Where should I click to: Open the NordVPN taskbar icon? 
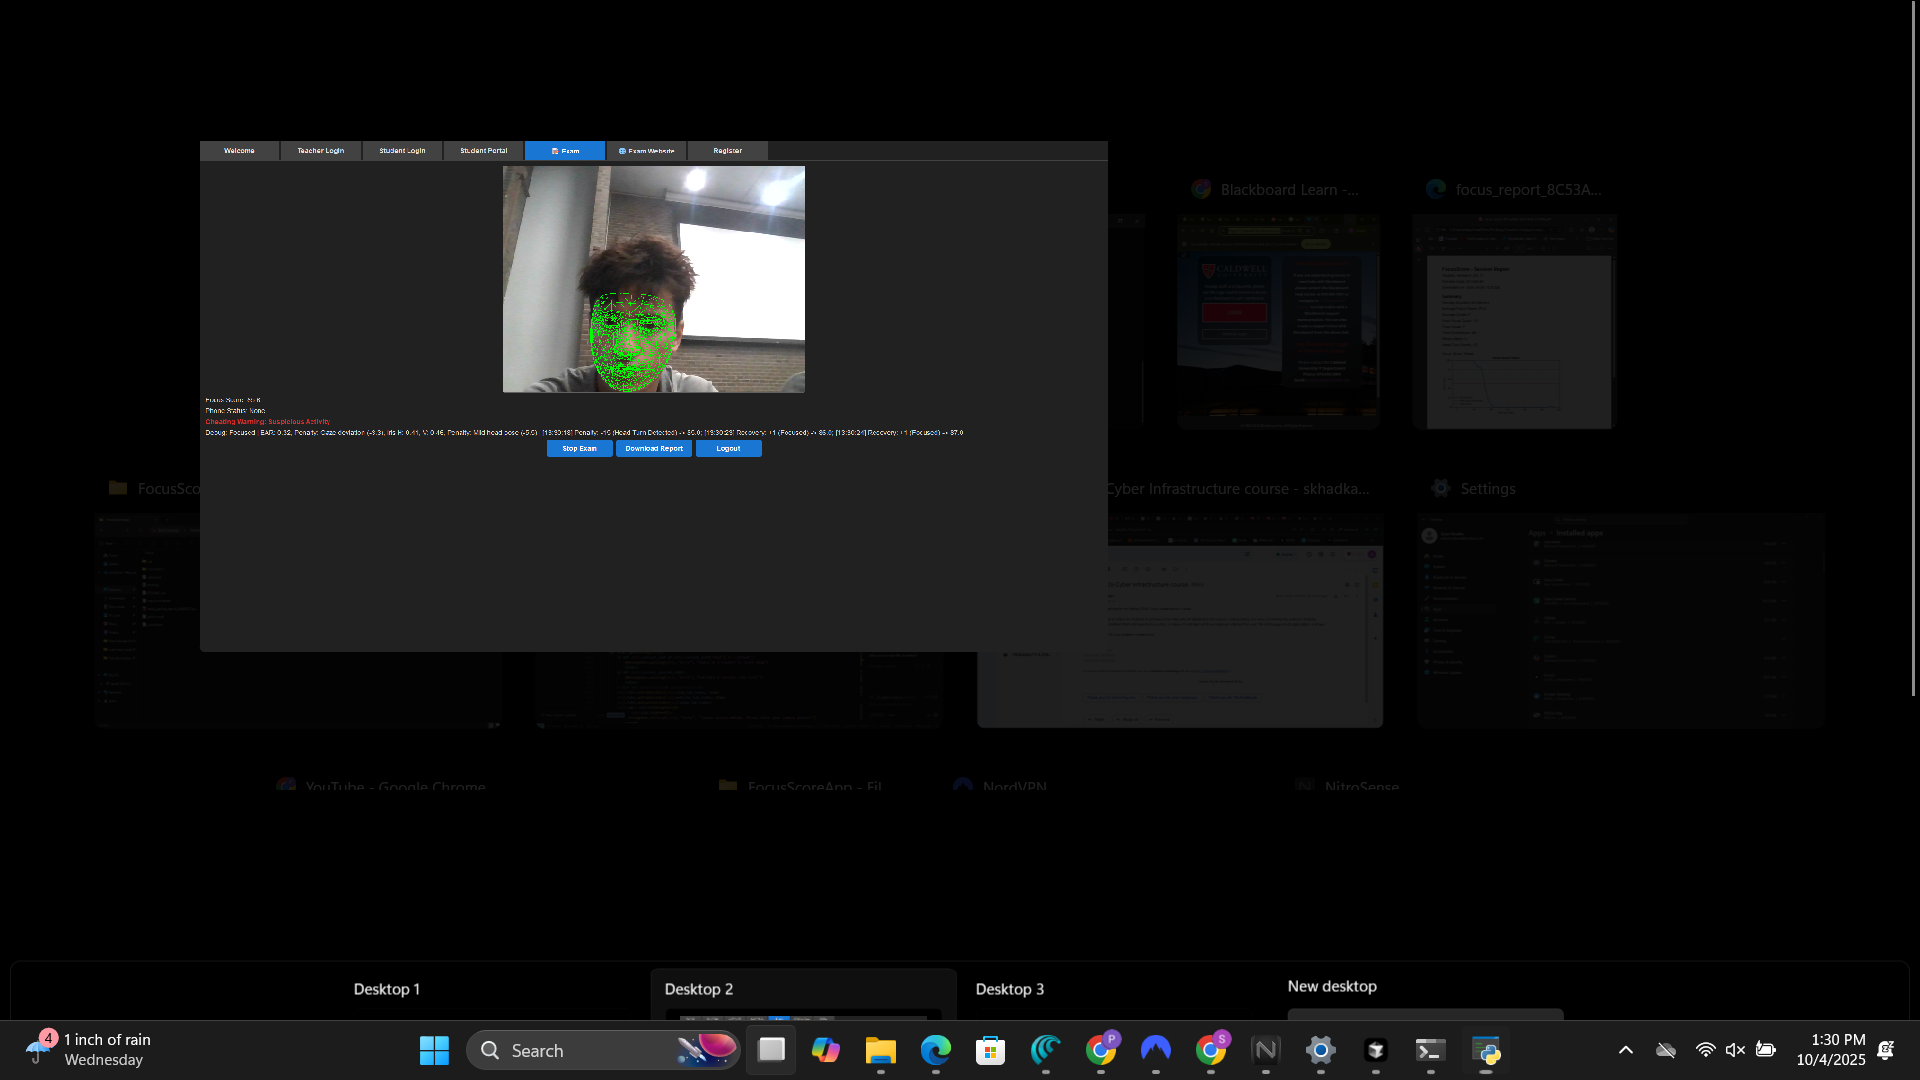pyautogui.click(x=1156, y=1050)
